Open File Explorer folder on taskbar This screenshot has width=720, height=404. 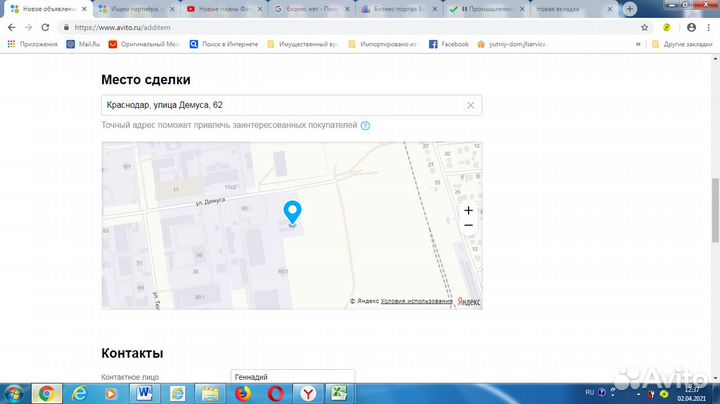coord(210,393)
